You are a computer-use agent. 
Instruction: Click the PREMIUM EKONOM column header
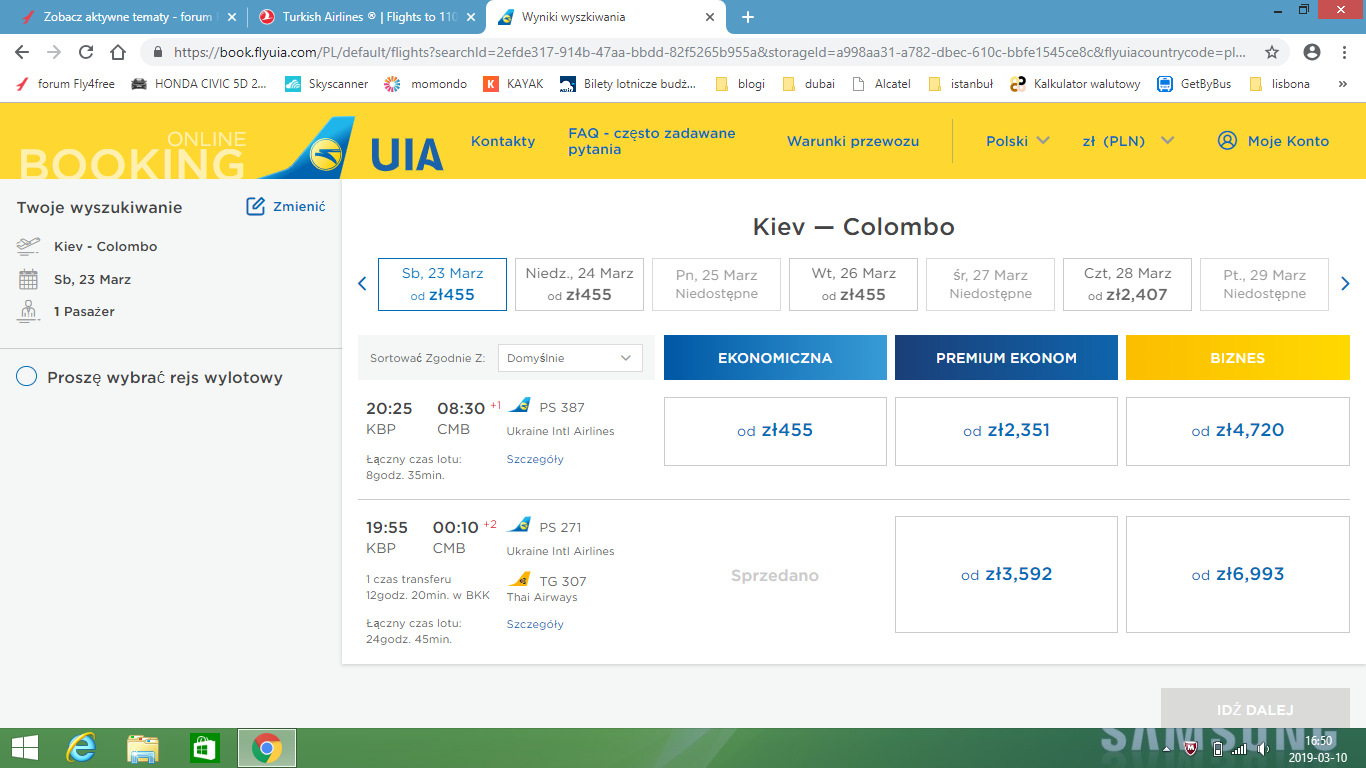click(1006, 358)
